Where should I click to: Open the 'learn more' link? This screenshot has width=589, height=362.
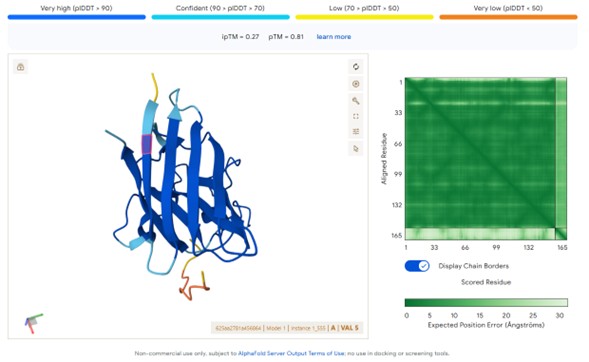[334, 37]
